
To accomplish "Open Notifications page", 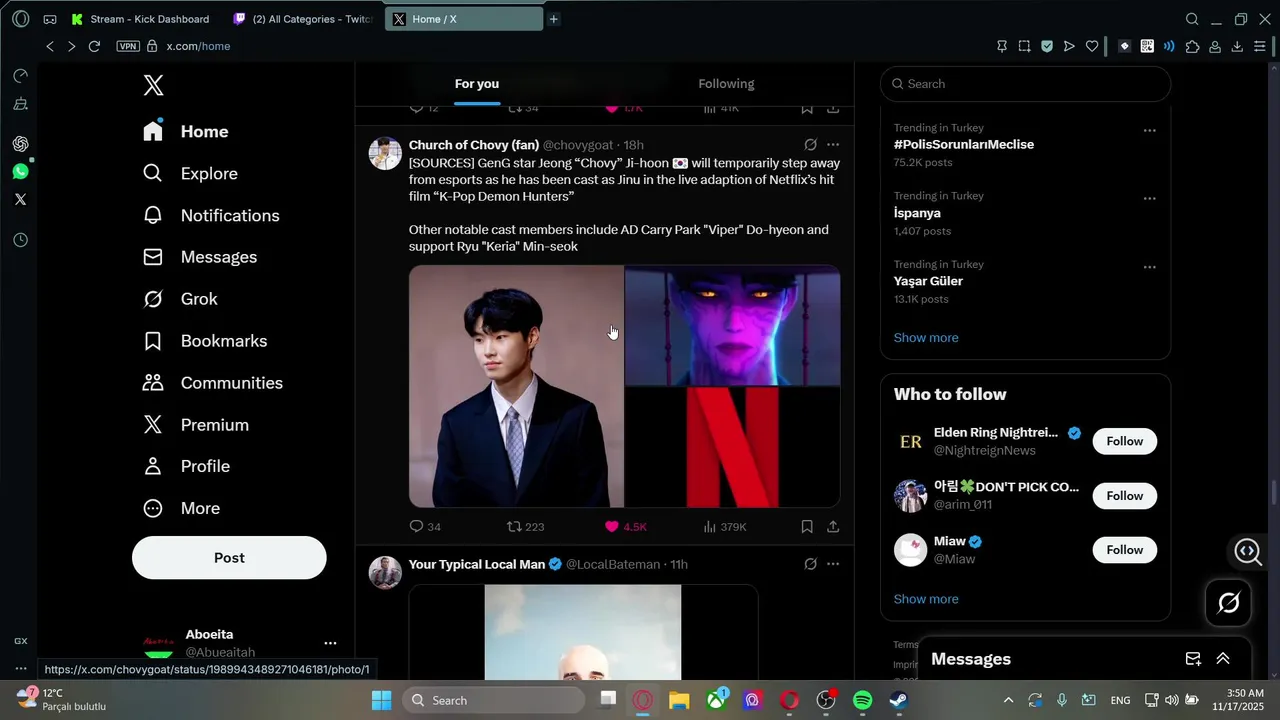I will pos(211,216).
